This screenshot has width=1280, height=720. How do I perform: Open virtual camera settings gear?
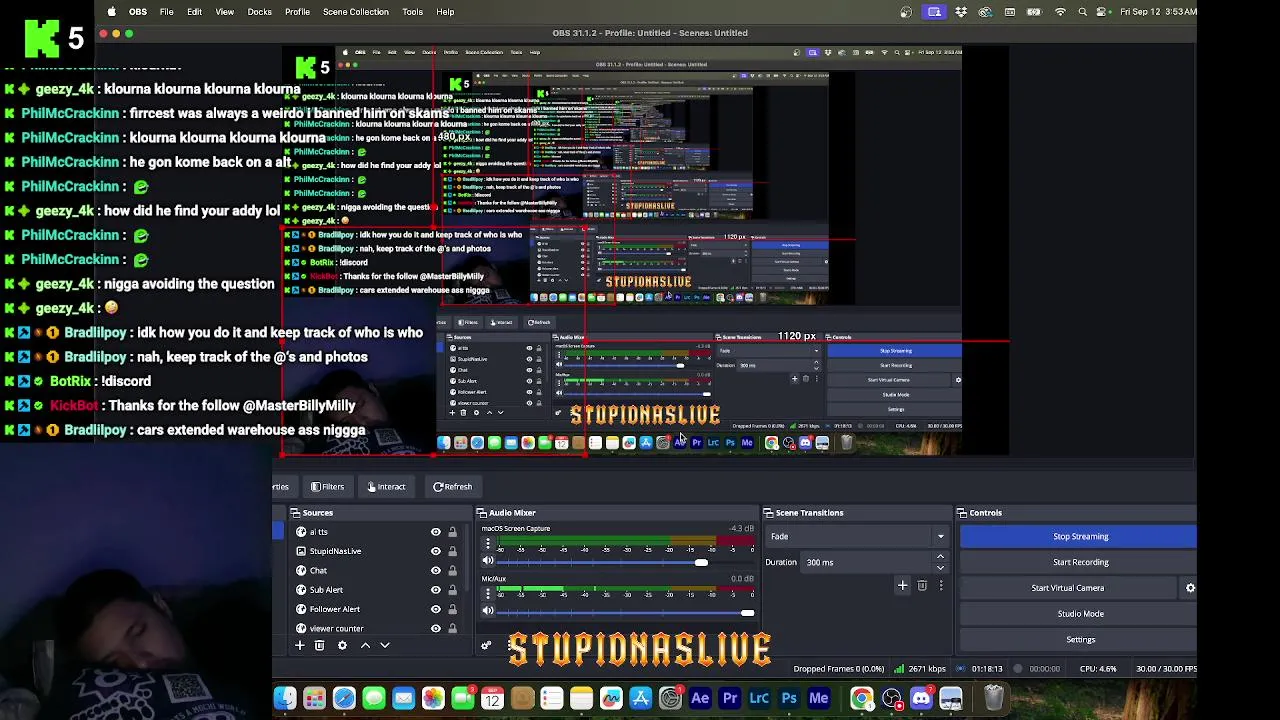tap(1190, 588)
